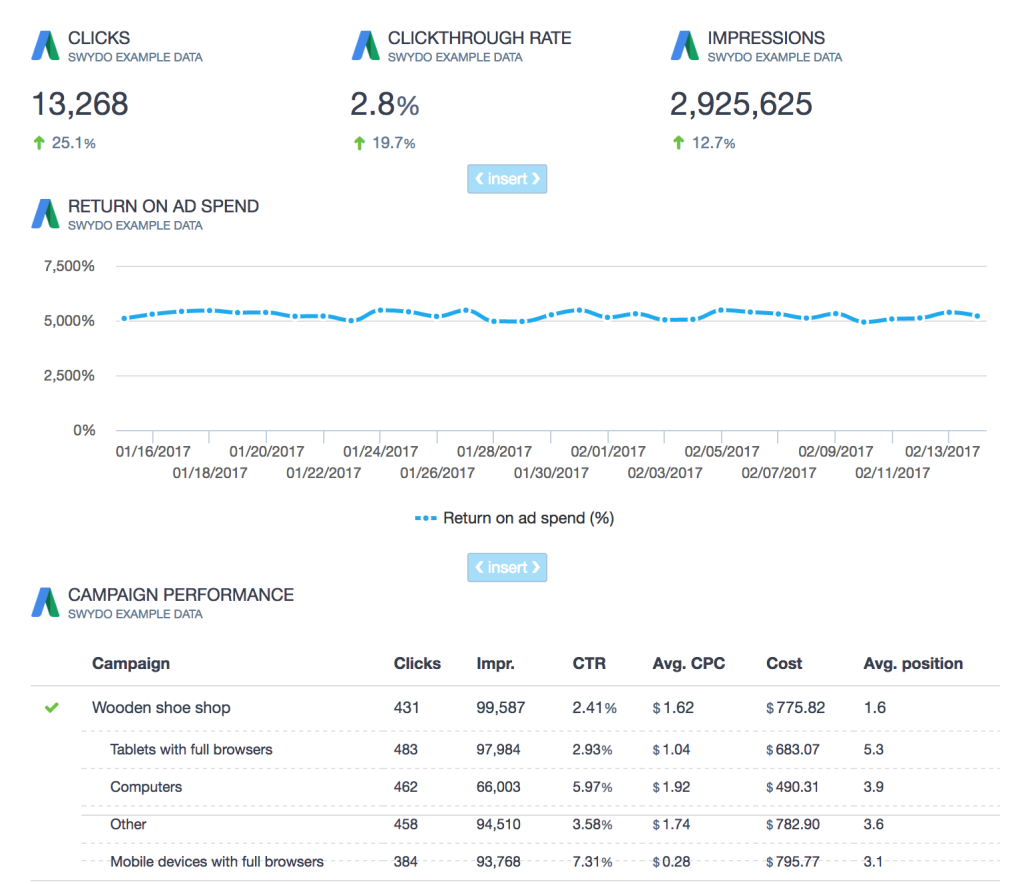Click the AdWords icon beside the Clicks title

[46, 46]
